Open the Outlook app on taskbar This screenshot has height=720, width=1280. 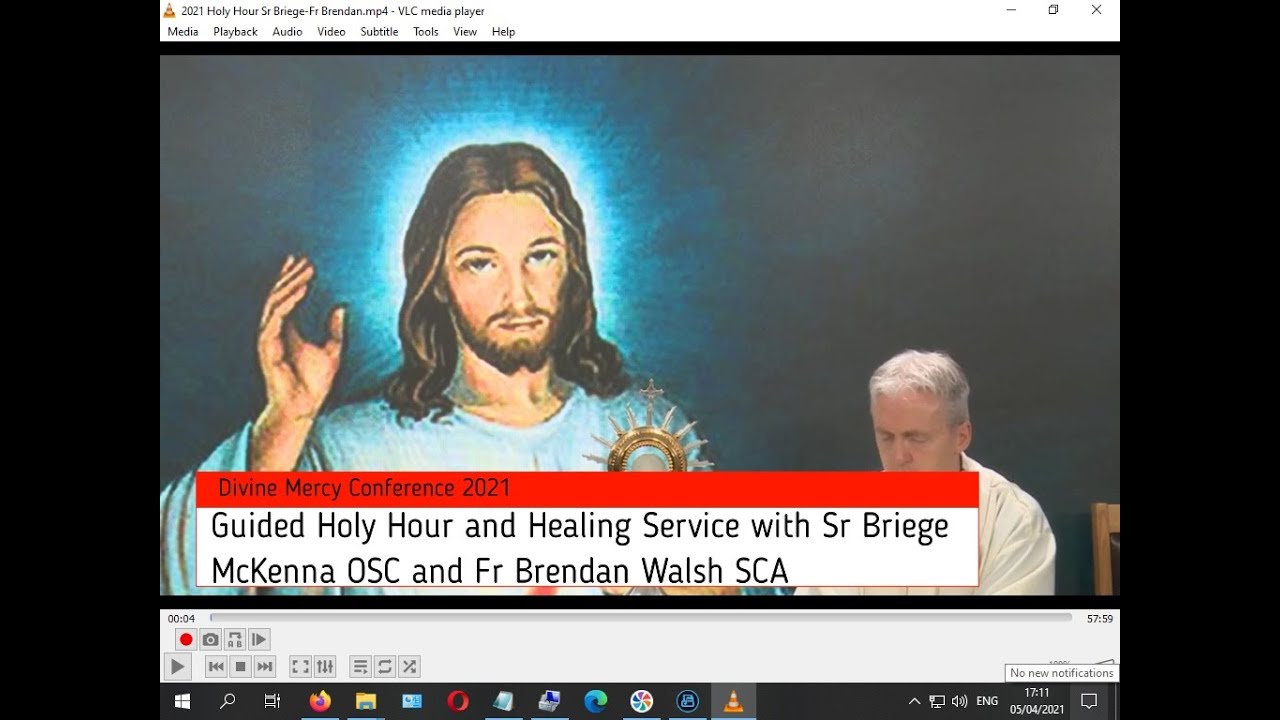[x=412, y=702]
